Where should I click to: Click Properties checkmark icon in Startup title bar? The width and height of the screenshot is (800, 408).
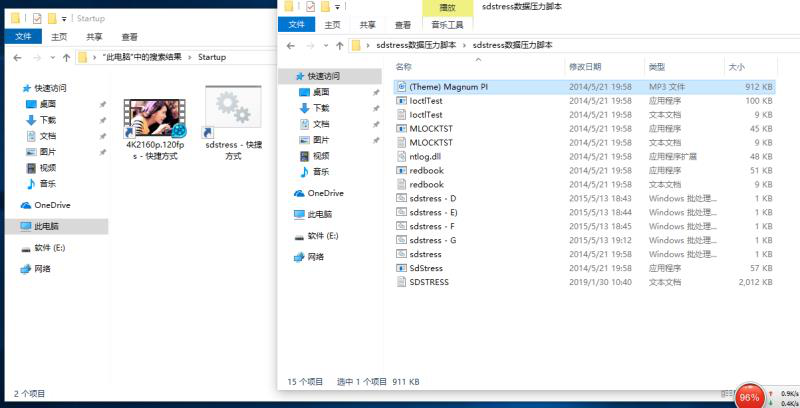tap(37, 19)
